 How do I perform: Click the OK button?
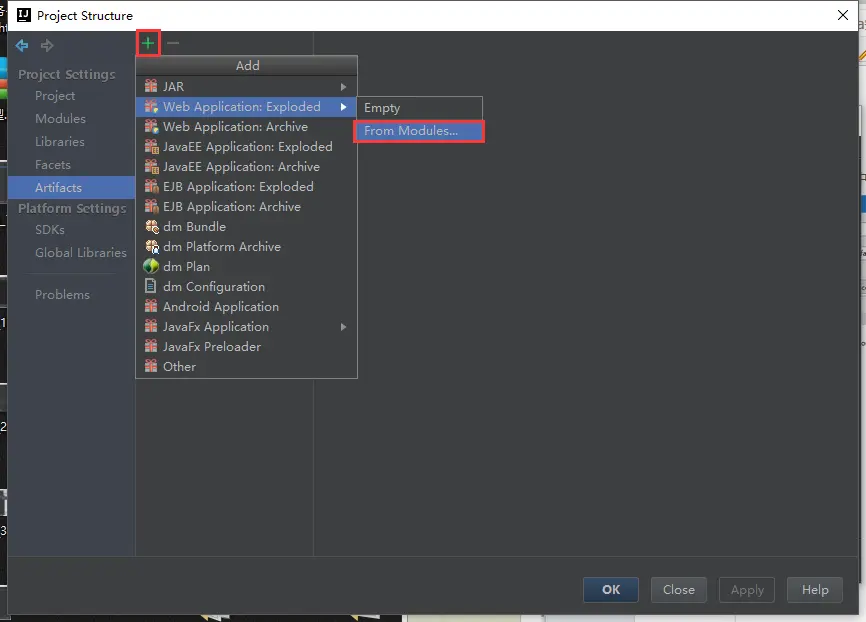coord(611,590)
